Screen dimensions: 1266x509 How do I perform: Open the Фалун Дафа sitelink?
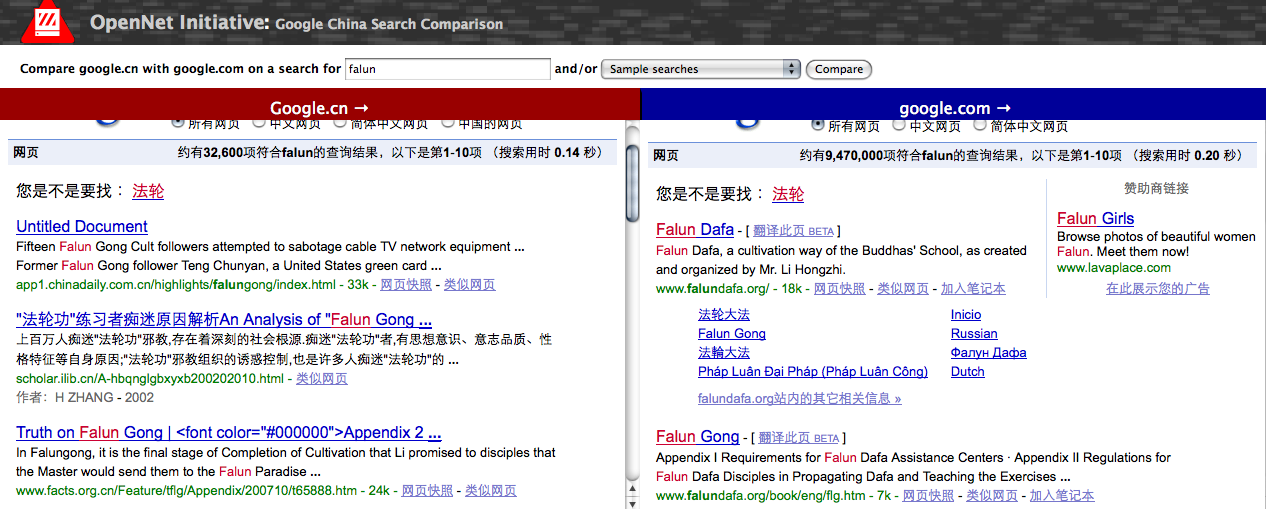[989, 353]
